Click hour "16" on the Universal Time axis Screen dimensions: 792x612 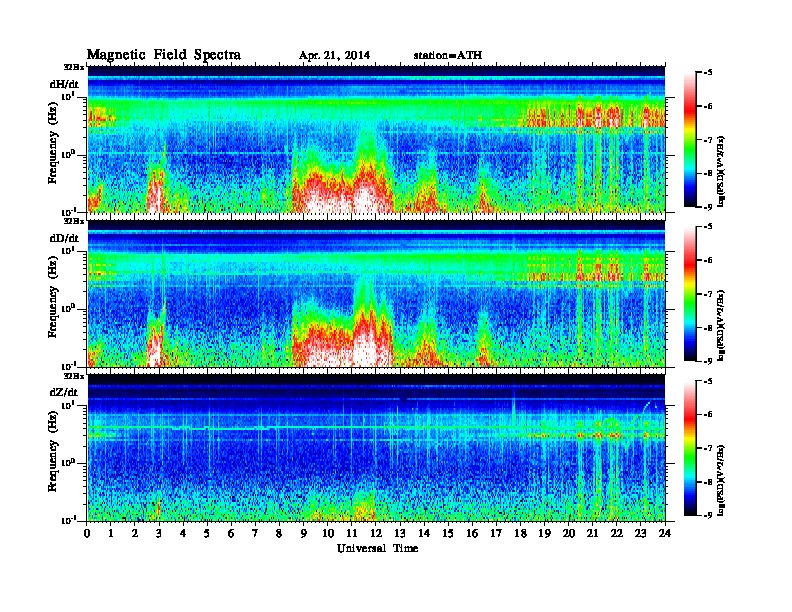click(x=472, y=533)
